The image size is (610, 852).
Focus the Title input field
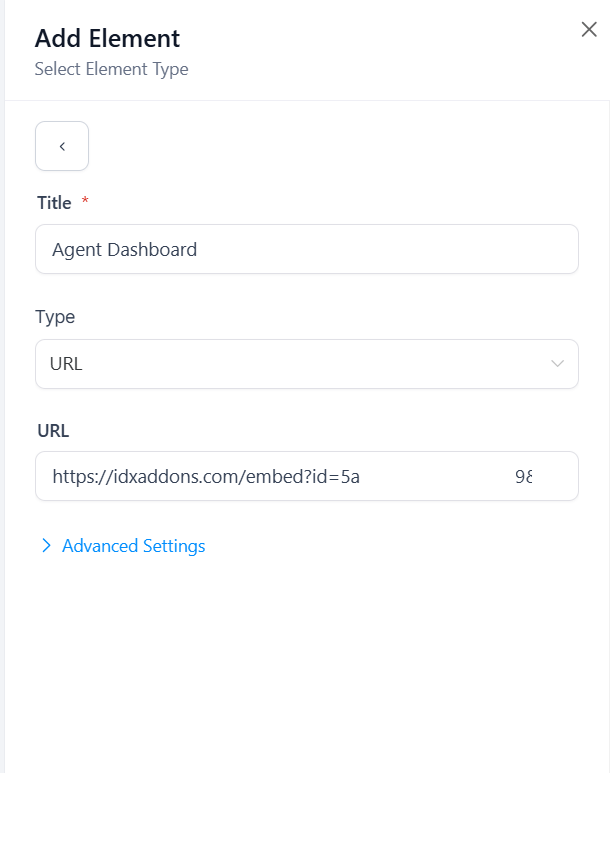pos(306,249)
